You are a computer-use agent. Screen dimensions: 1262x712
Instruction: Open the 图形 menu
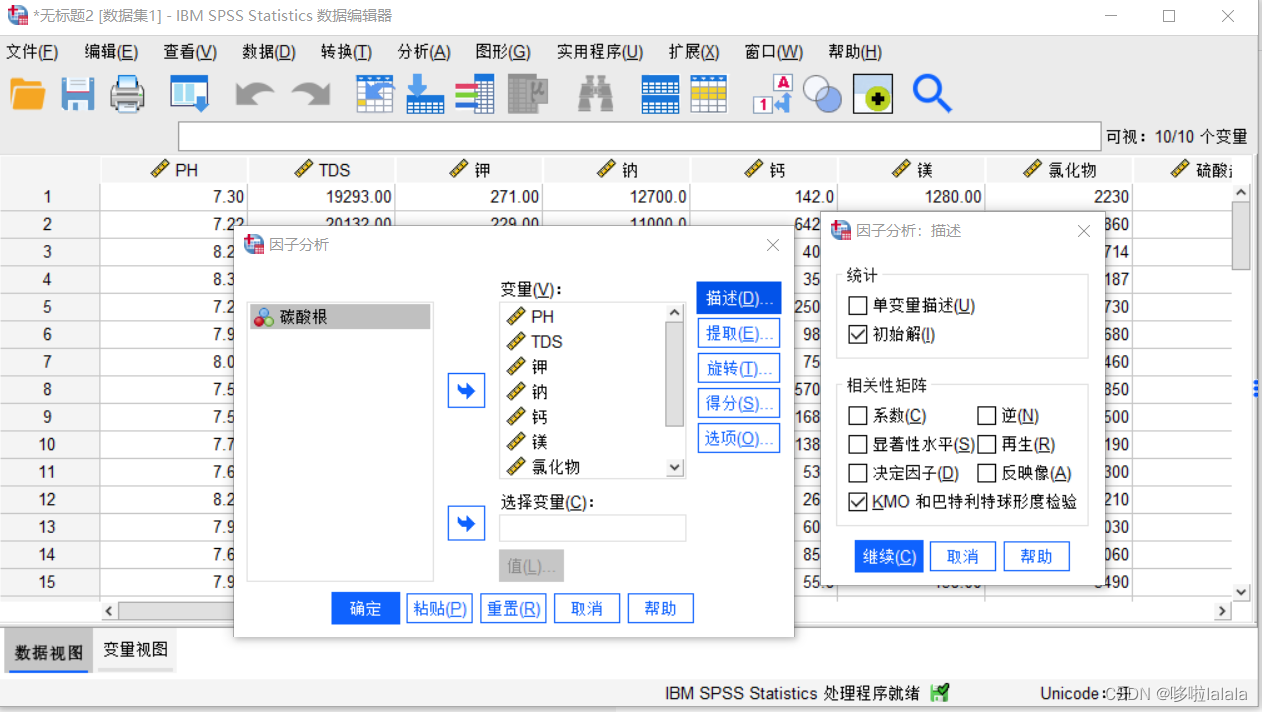click(503, 52)
